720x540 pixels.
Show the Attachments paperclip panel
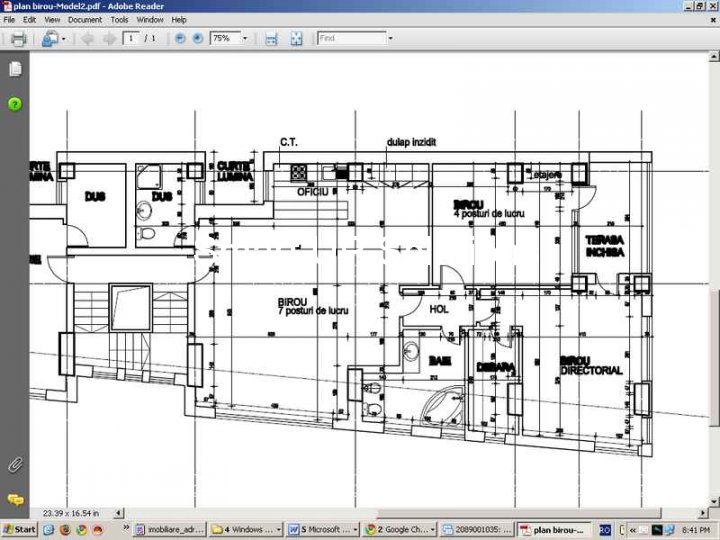(15, 464)
